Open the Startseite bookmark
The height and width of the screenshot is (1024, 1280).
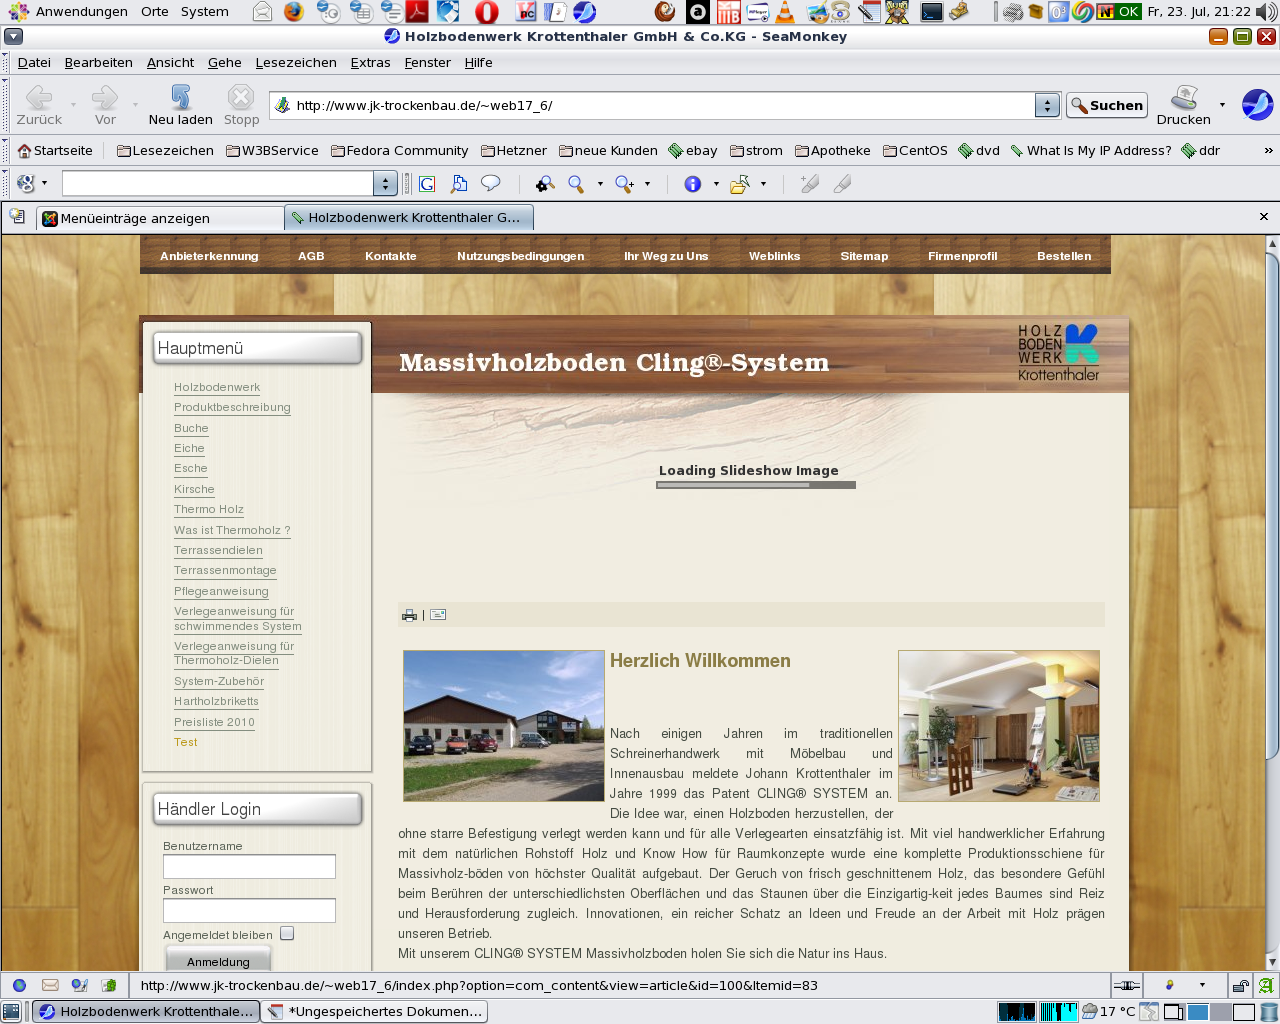click(x=55, y=151)
